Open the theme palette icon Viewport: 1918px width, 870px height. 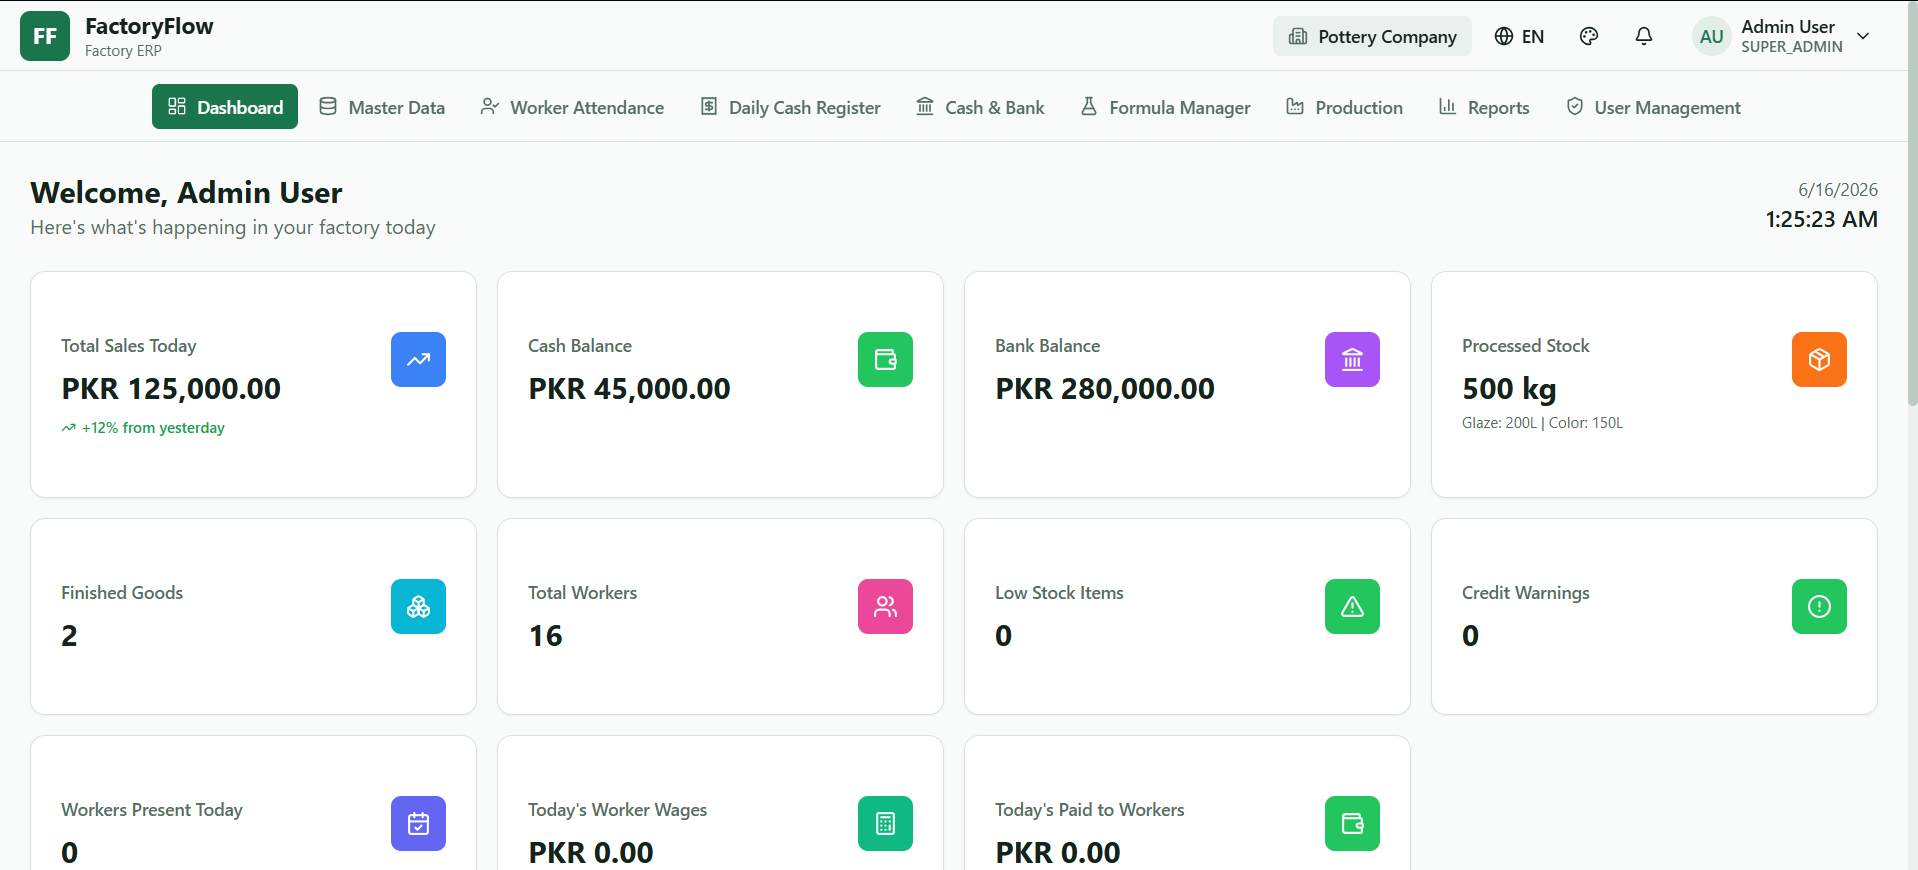click(x=1589, y=36)
